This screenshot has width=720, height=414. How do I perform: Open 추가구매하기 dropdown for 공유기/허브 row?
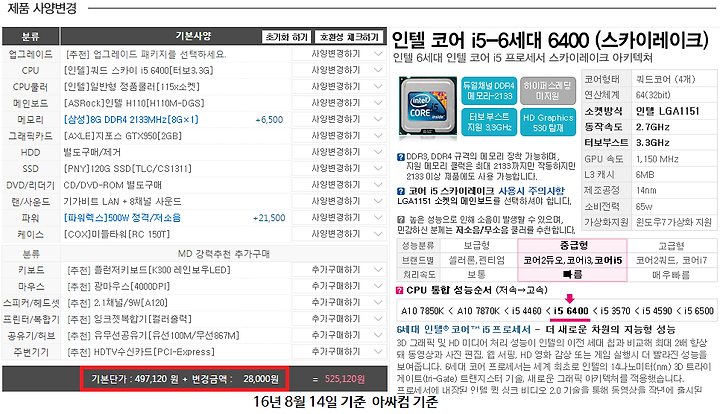click(339, 335)
